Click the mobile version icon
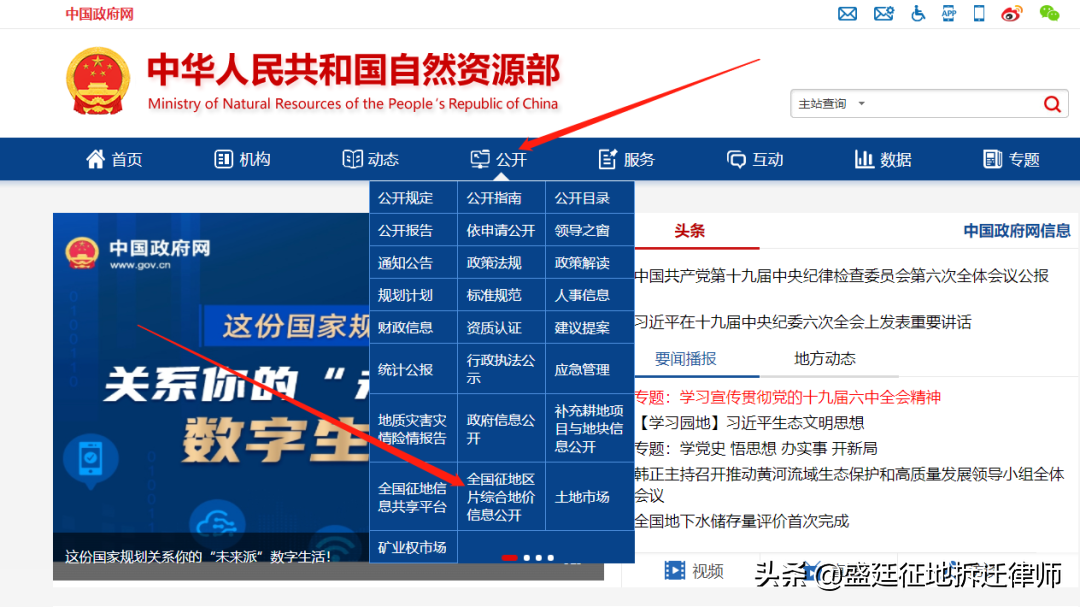1080x607 pixels. (x=978, y=14)
